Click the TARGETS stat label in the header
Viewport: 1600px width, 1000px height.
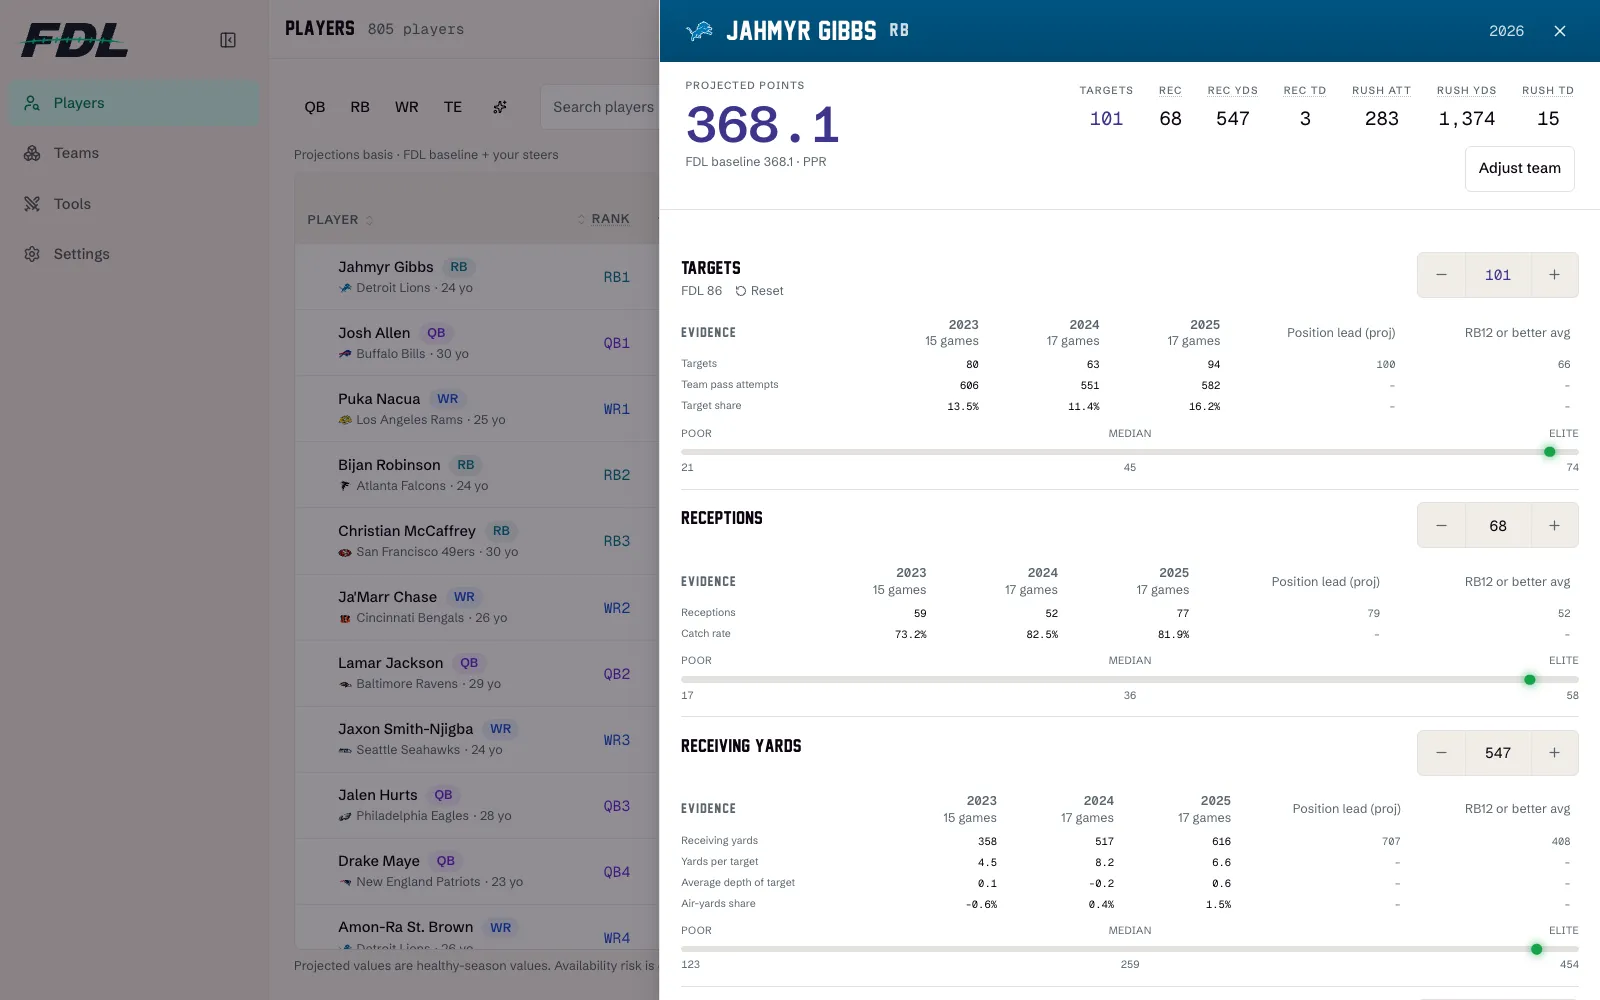tap(1106, 90)
